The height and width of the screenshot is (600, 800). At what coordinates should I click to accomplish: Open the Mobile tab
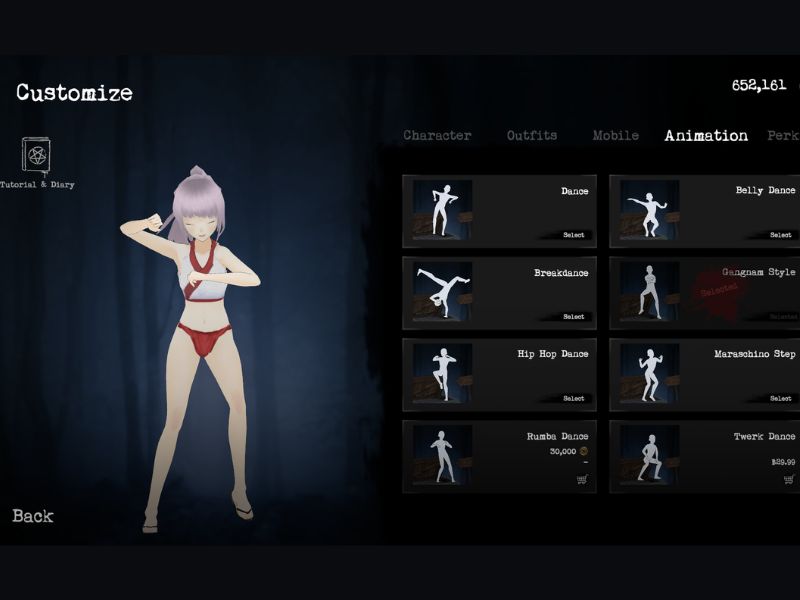tap(615, 135)
